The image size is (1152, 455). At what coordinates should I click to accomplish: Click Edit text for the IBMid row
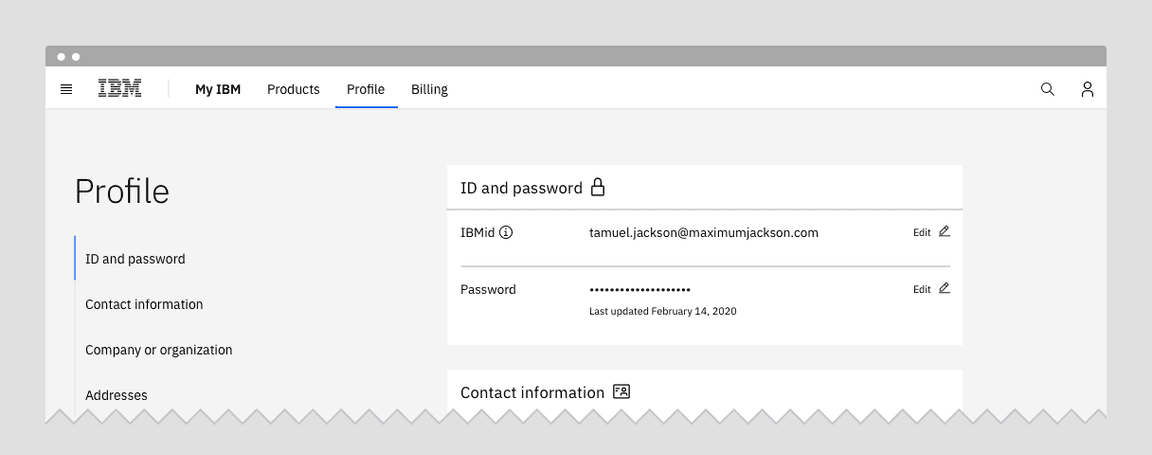921,233
